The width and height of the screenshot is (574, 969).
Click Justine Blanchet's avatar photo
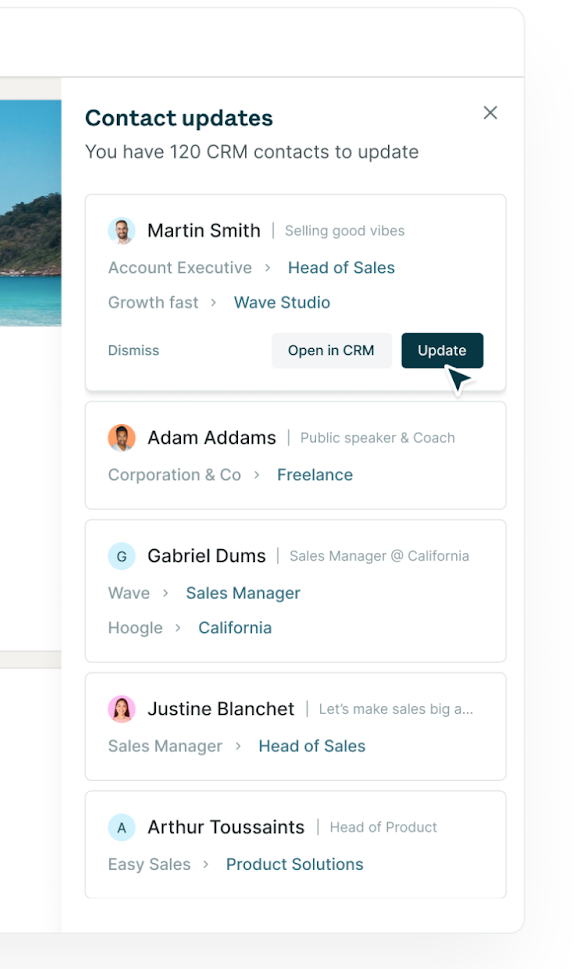coord(122,709)
